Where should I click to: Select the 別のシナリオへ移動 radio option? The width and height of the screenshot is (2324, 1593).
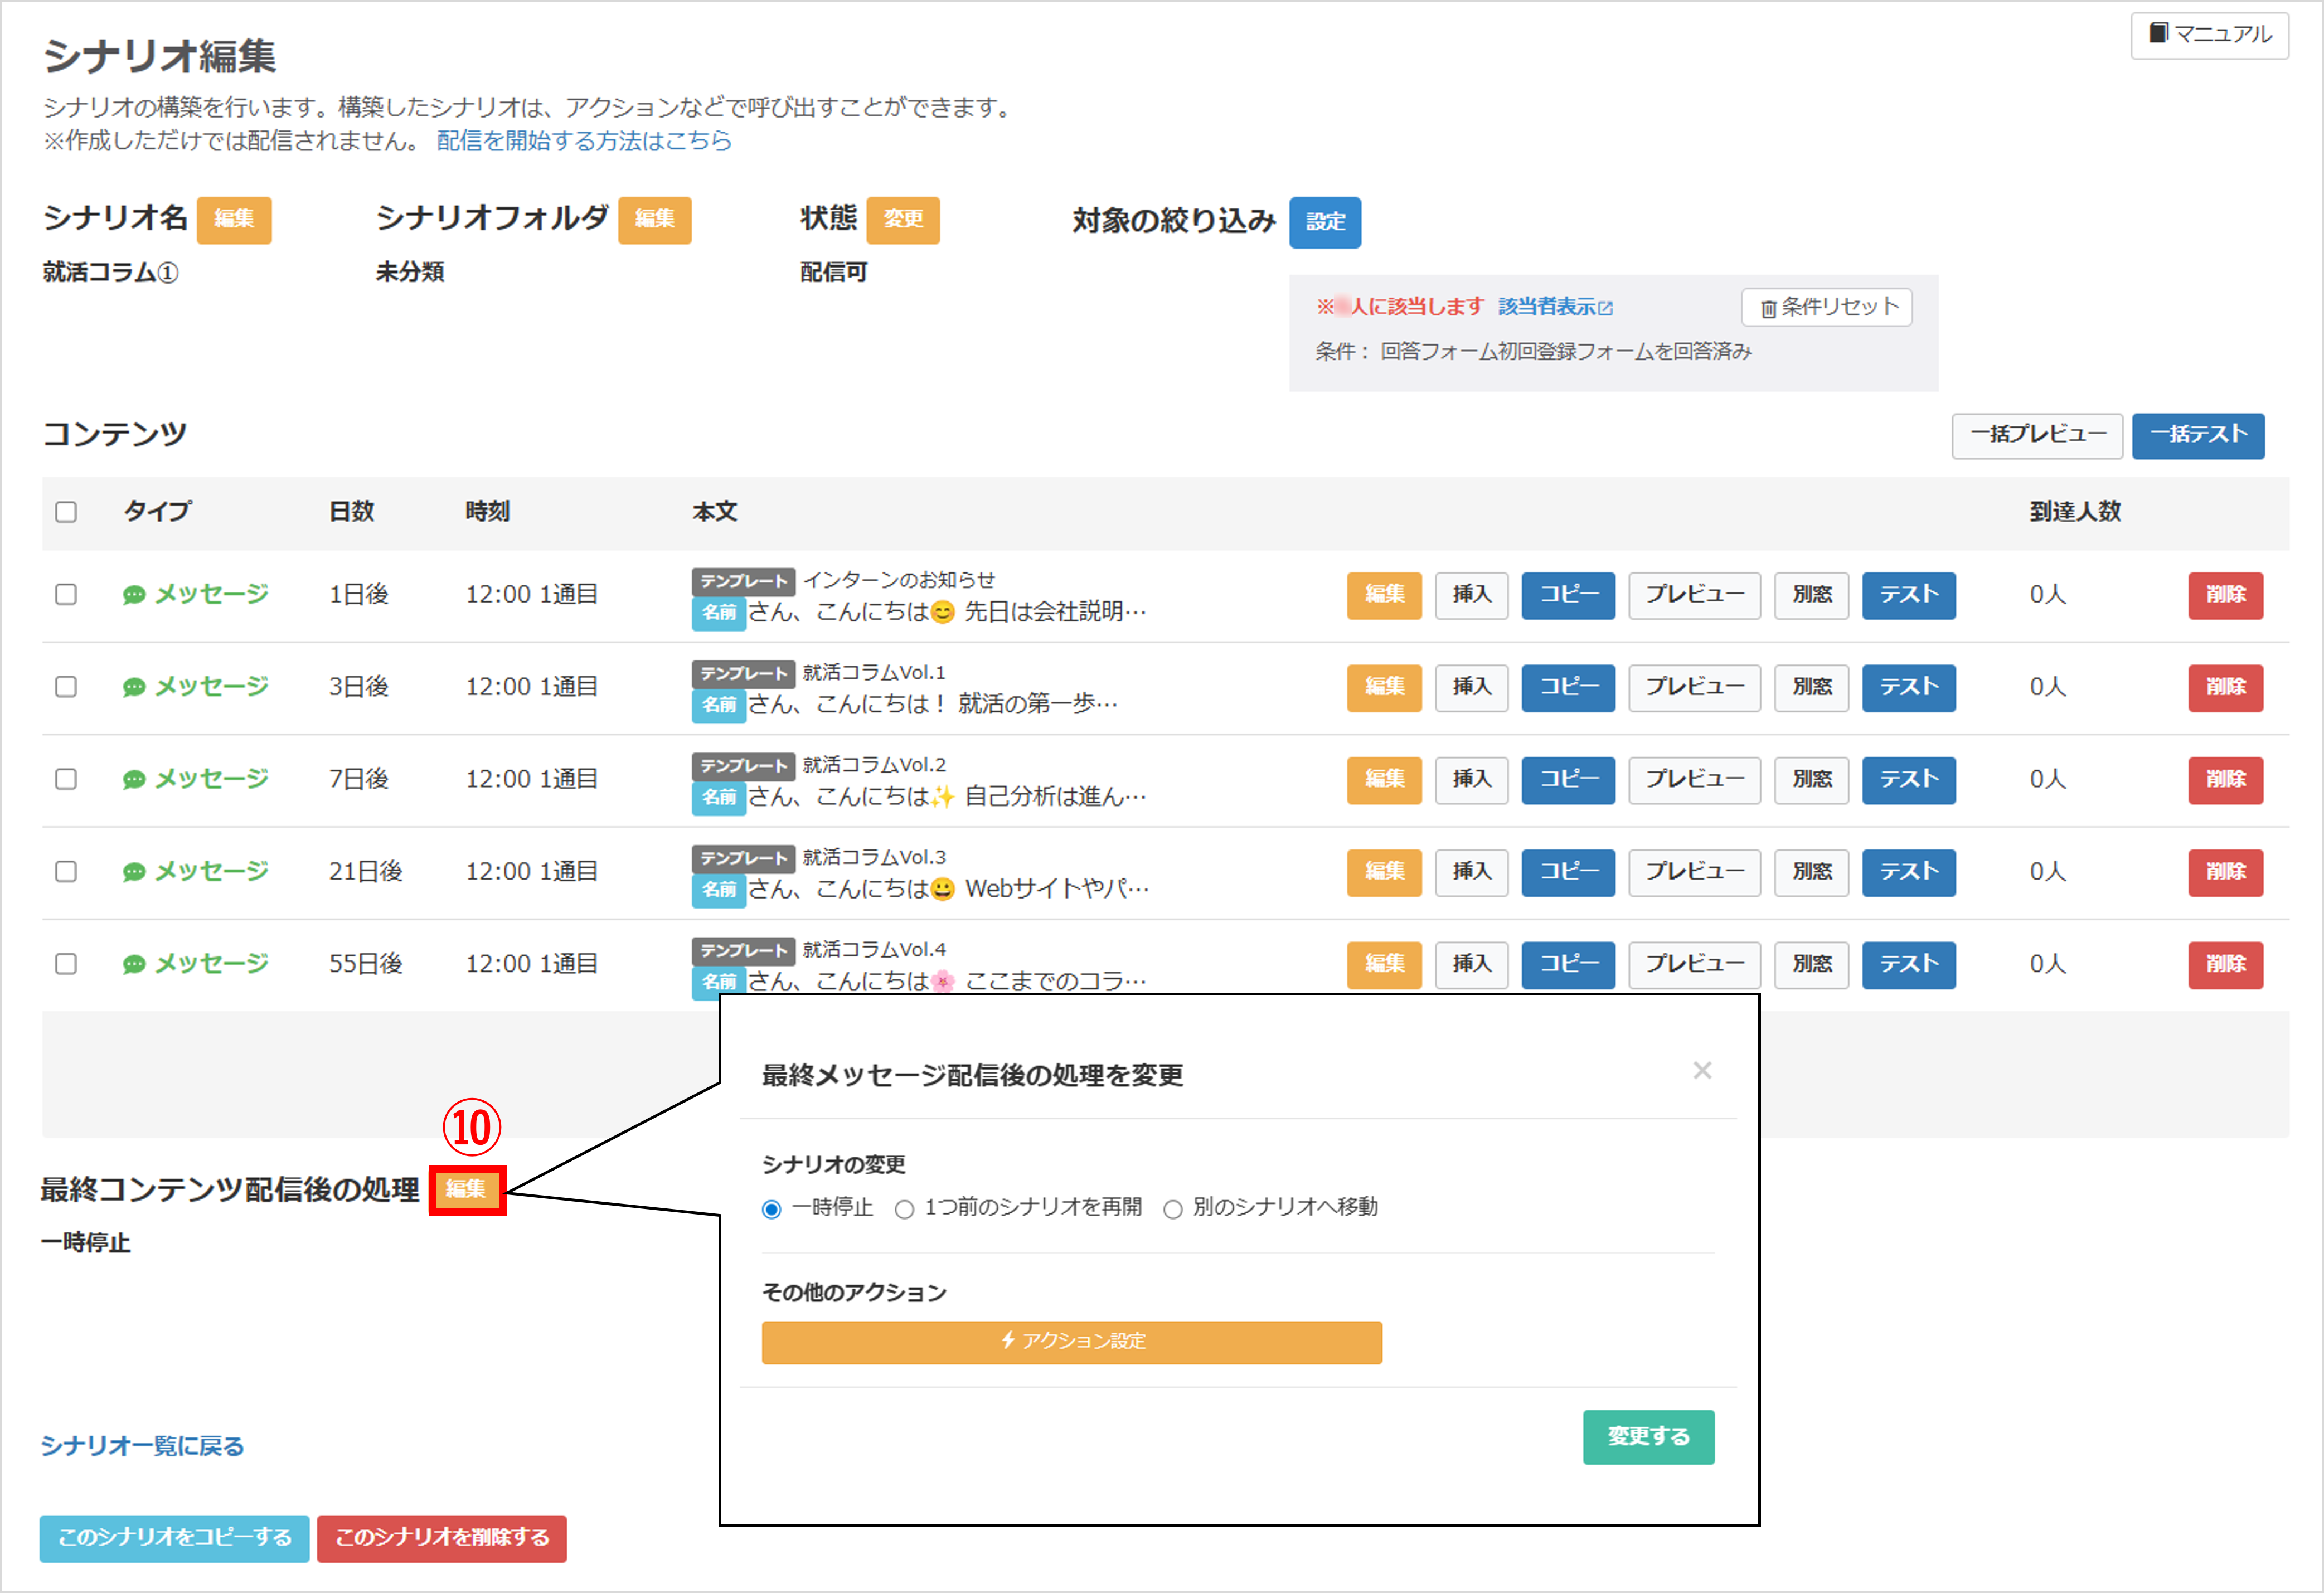1172,1210
